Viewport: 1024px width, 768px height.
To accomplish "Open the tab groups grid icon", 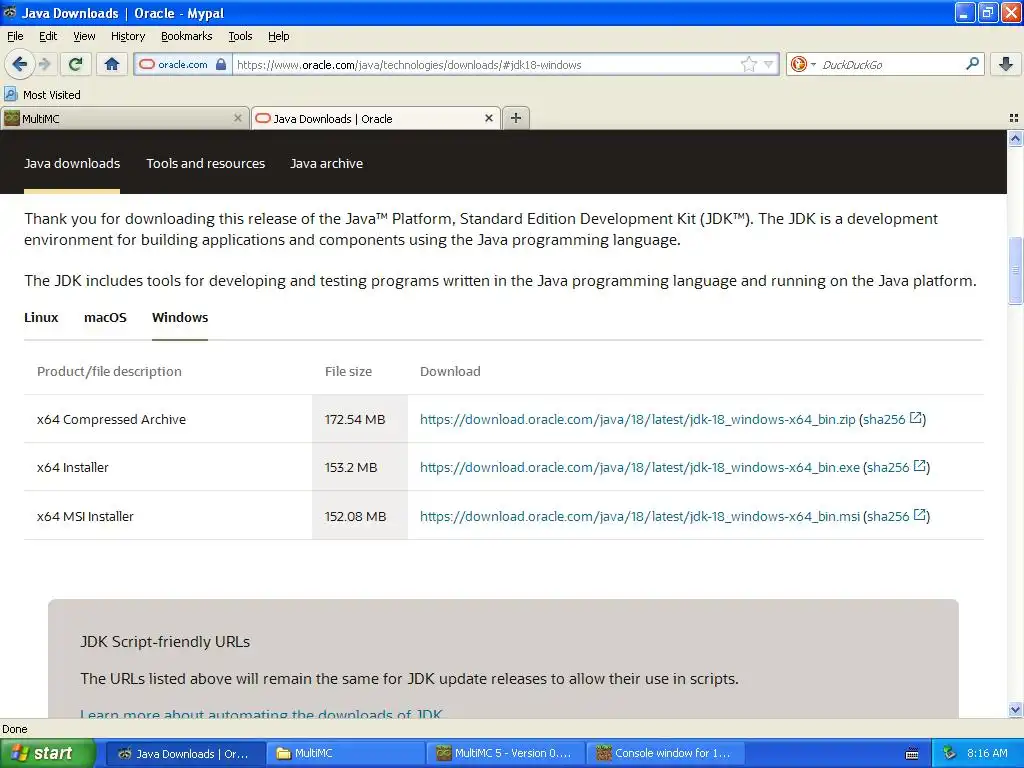I will click(x=1014, y=118).
